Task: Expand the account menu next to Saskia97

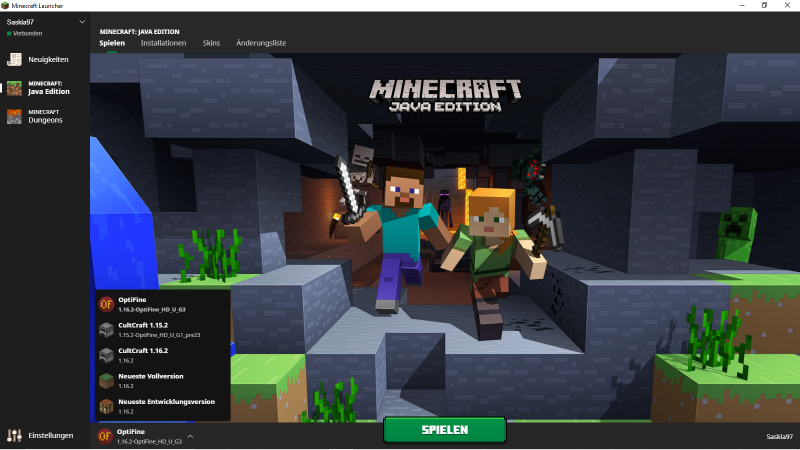Action: (82, 21)
